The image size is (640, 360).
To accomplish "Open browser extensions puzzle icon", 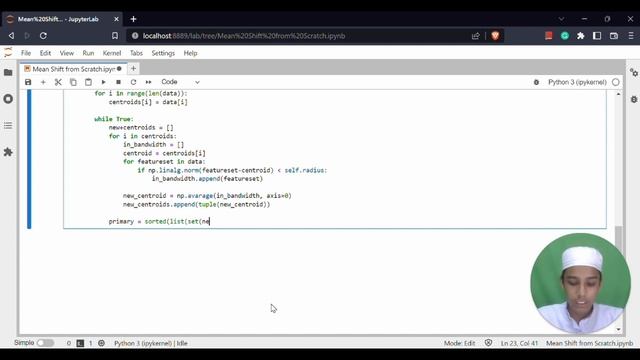I will [580, 36].
